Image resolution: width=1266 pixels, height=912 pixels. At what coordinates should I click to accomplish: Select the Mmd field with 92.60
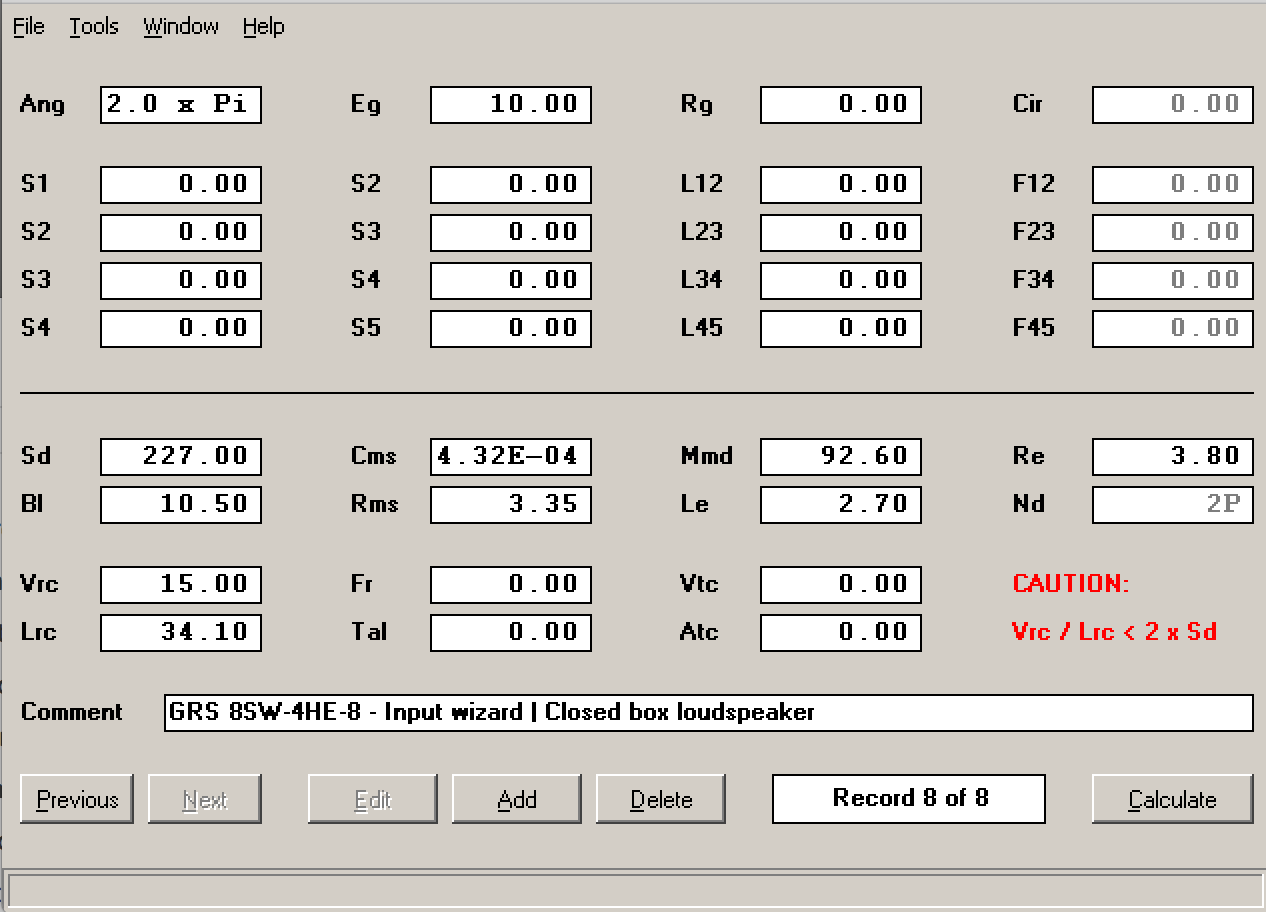(841, 457)
